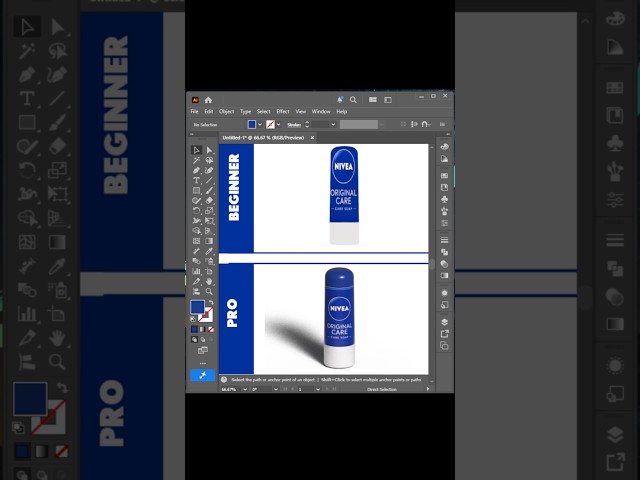Select the Direct Selection tool

209,150
